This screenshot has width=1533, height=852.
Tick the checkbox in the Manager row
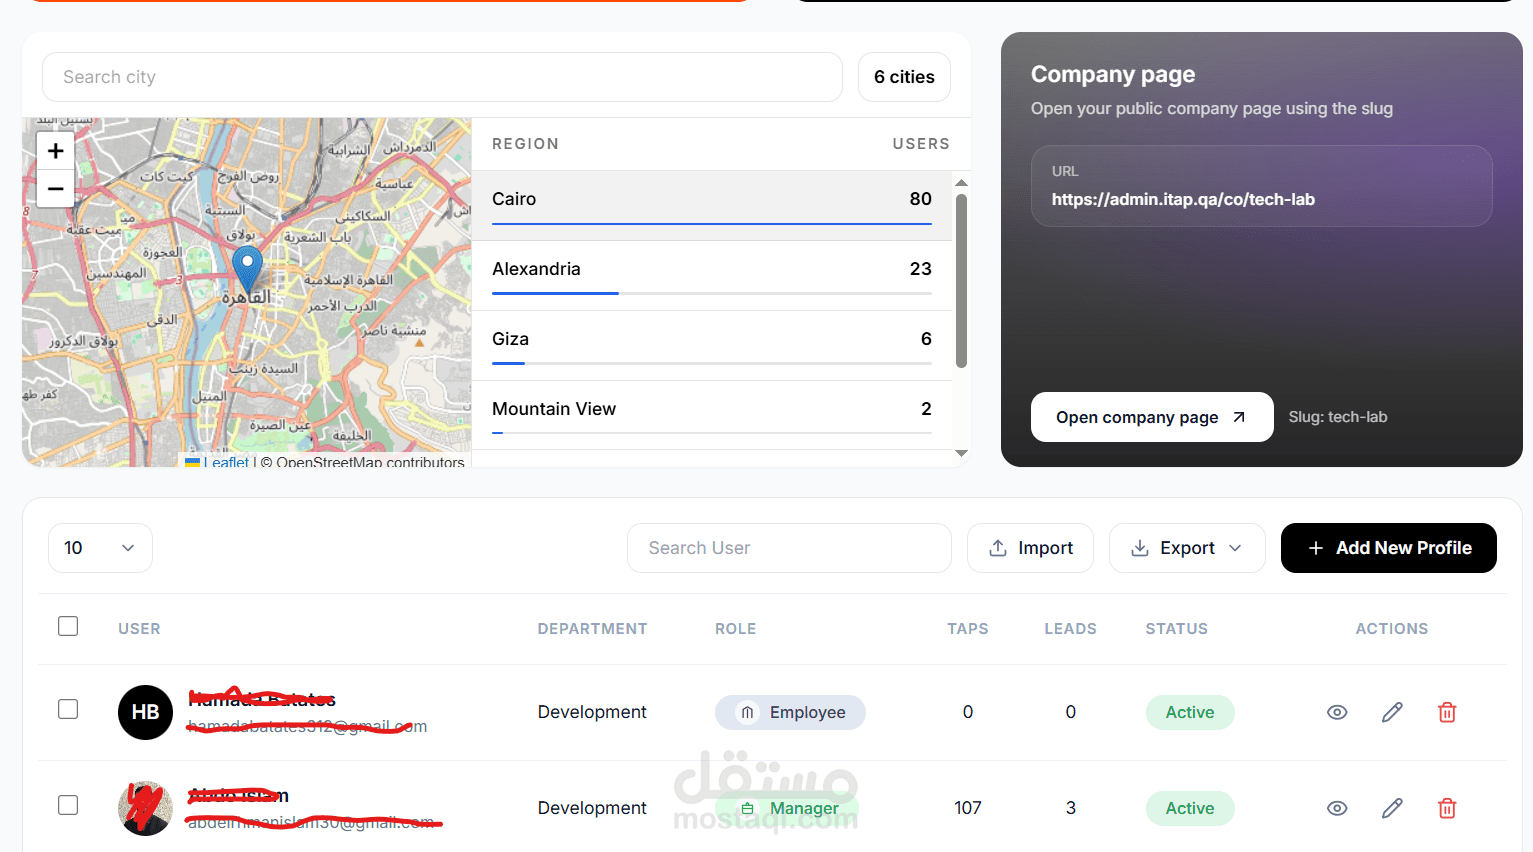(x=68, y=806)
